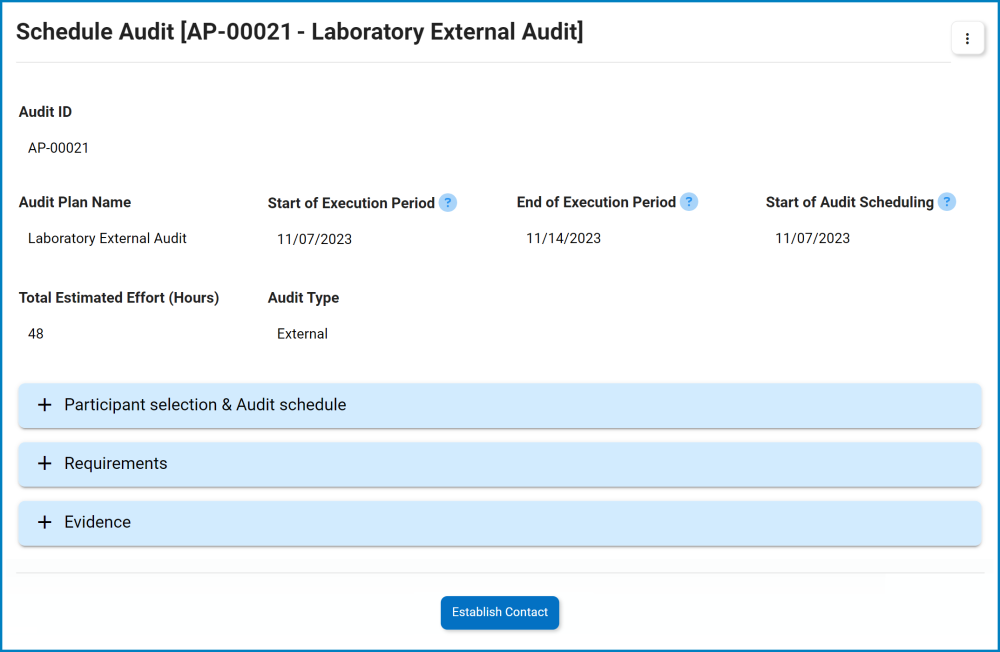
Task: View help for Start of Audit Scheduling
Action: click(946, 202)
